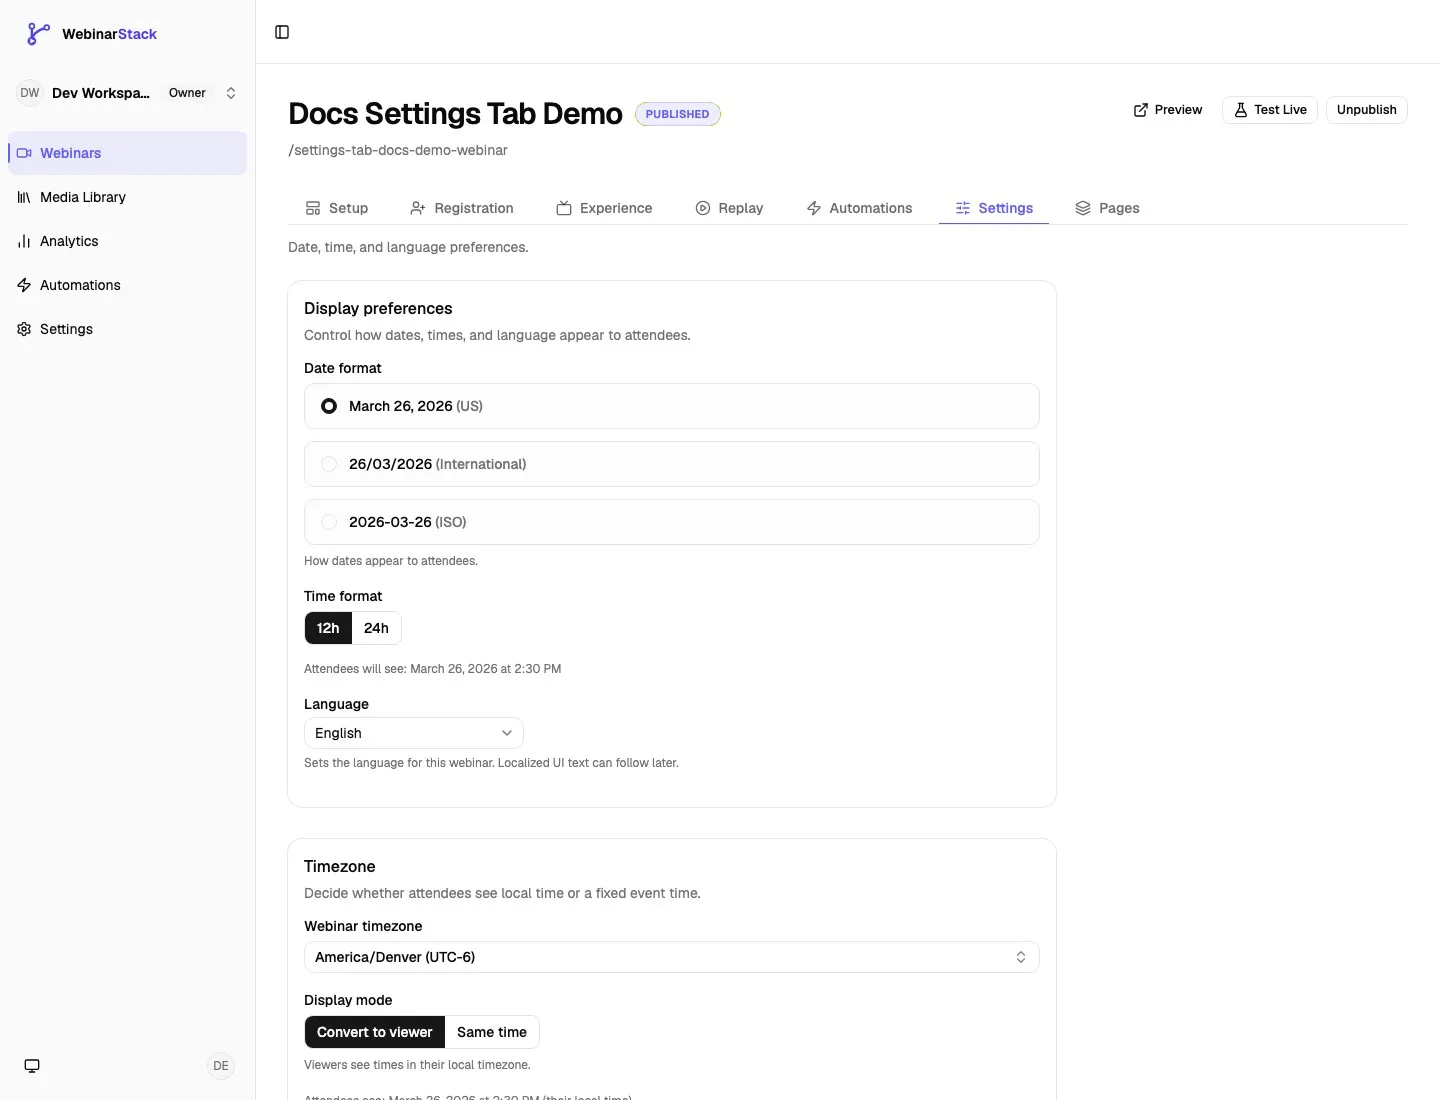Click the Owner role badge
Viewport: 1440px width, 1100px height.
pyautogui.click(x=187, y=93)
